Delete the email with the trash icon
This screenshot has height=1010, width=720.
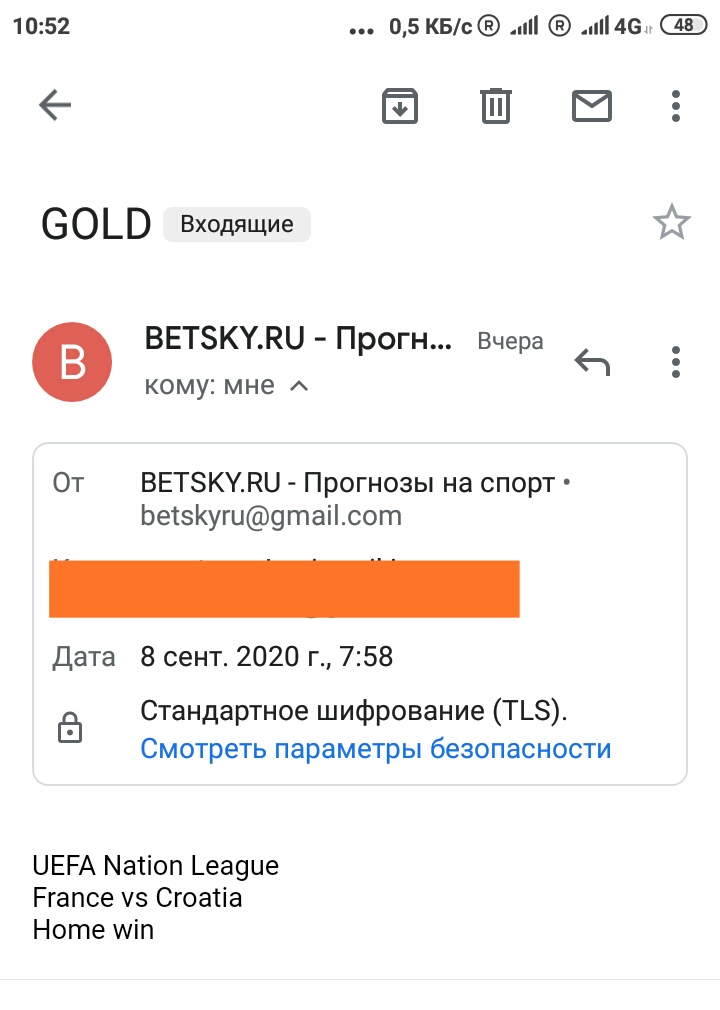[496, 106]
